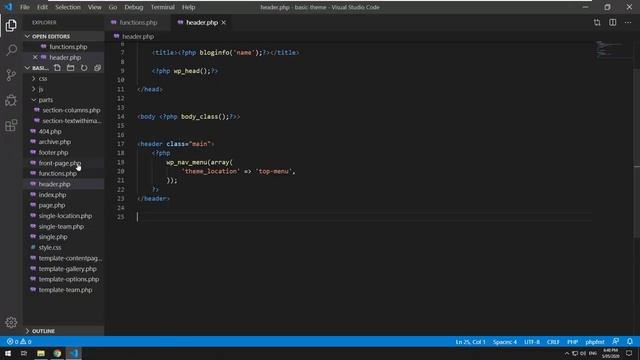
Task: Open the Windows Start menu
Action: pos(8,353)
